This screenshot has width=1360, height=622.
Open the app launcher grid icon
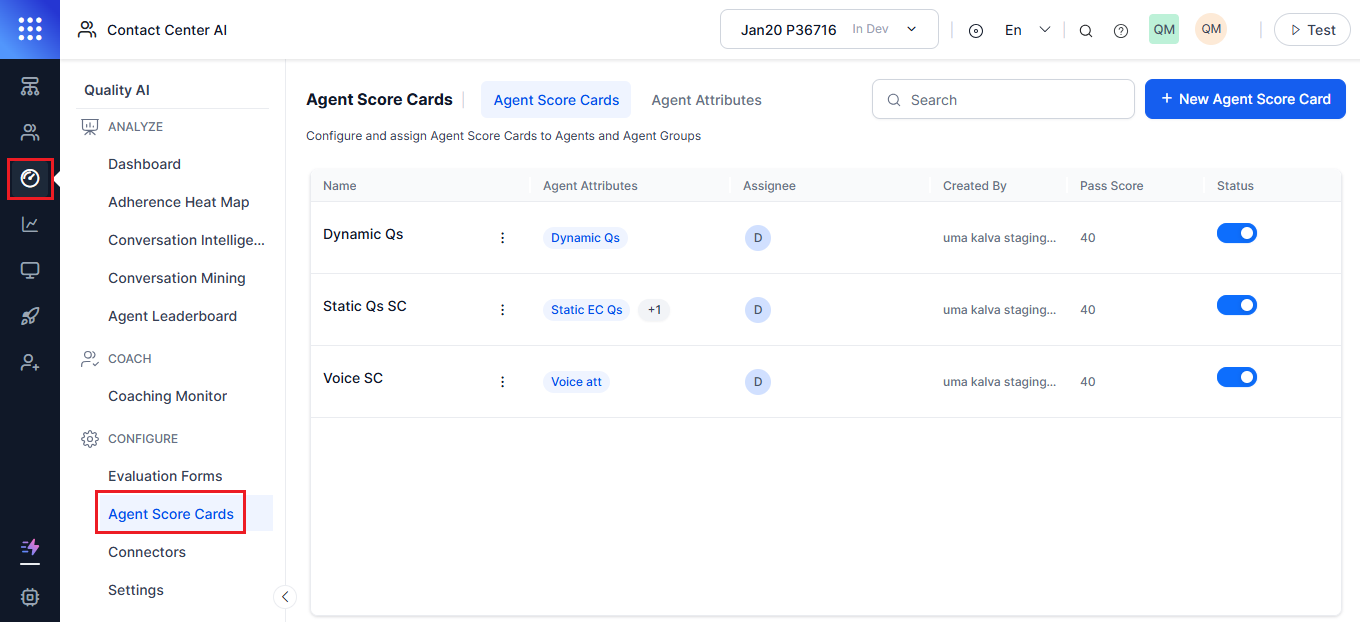point(29,29)
